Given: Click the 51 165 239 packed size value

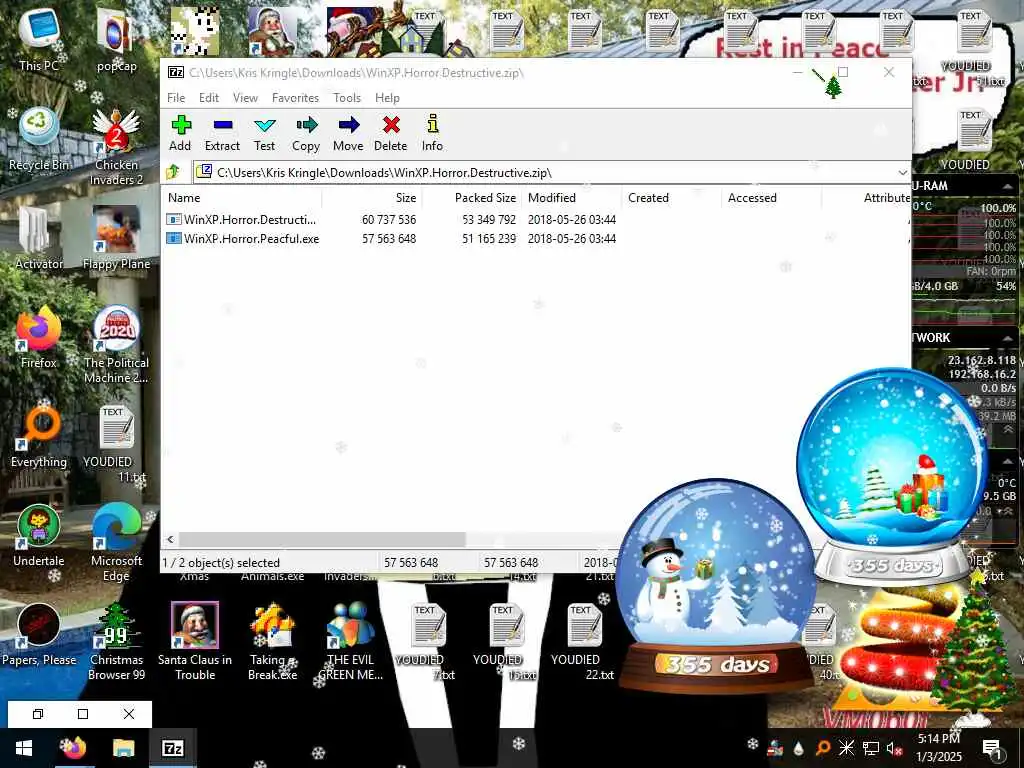Looking at the screenshot, I should [x=488, y=239].
